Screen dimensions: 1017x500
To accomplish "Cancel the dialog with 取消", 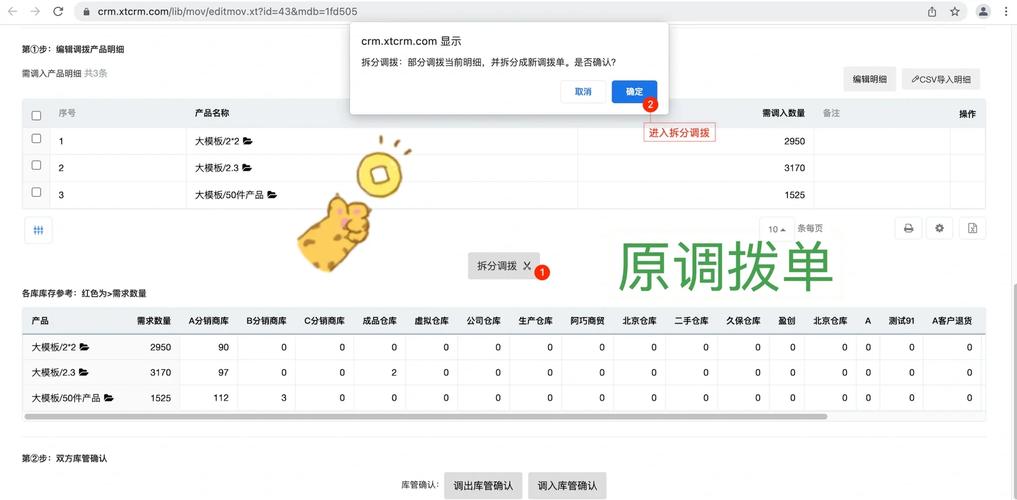I will [x=583, y=91].
